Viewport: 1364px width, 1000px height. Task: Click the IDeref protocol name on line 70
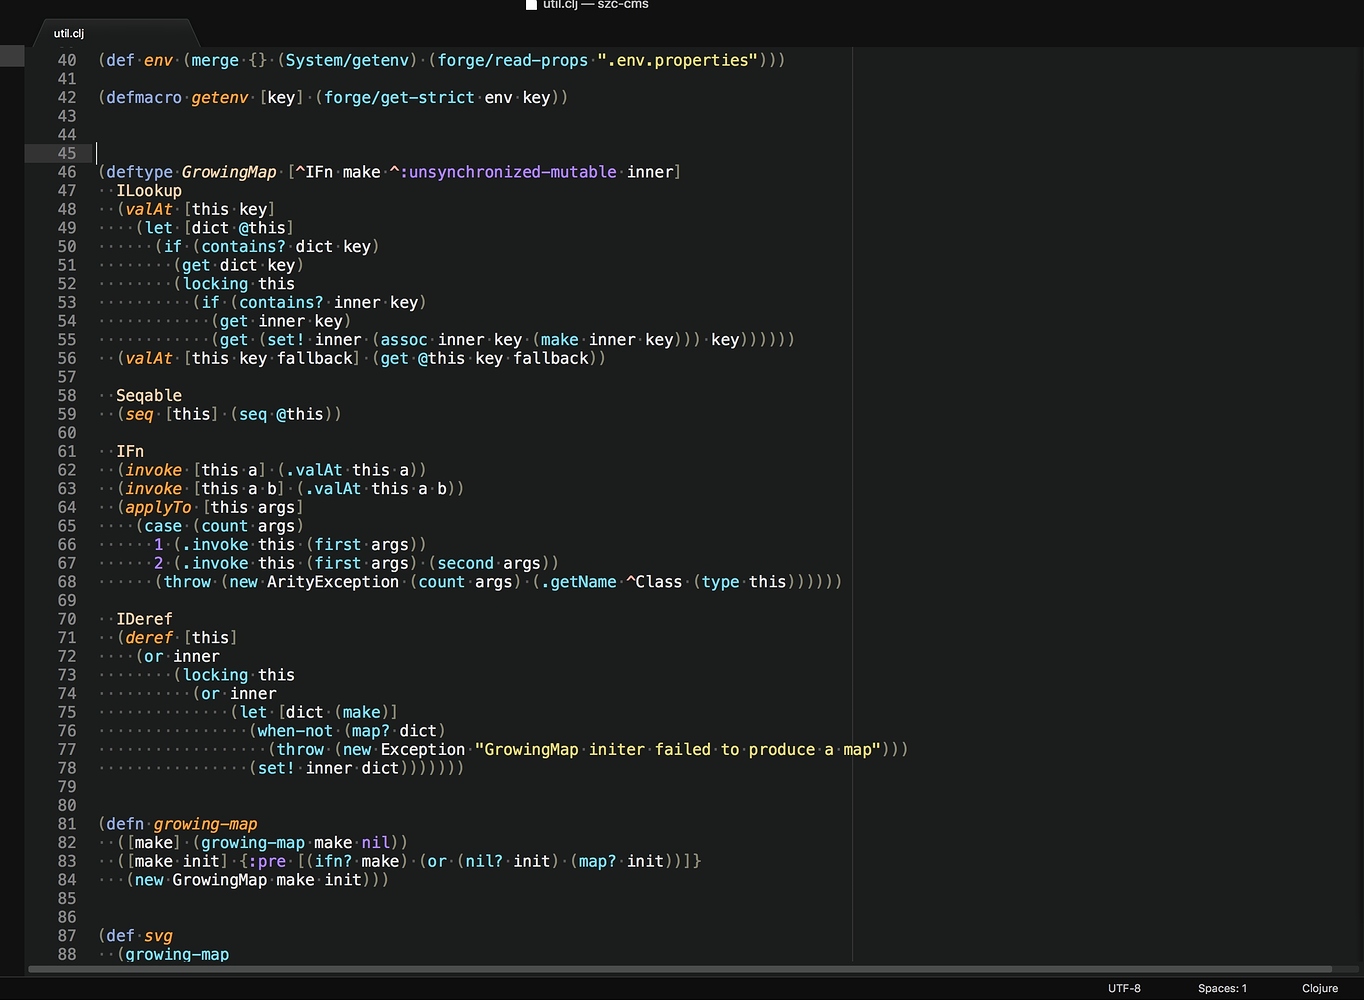point(143,618)
